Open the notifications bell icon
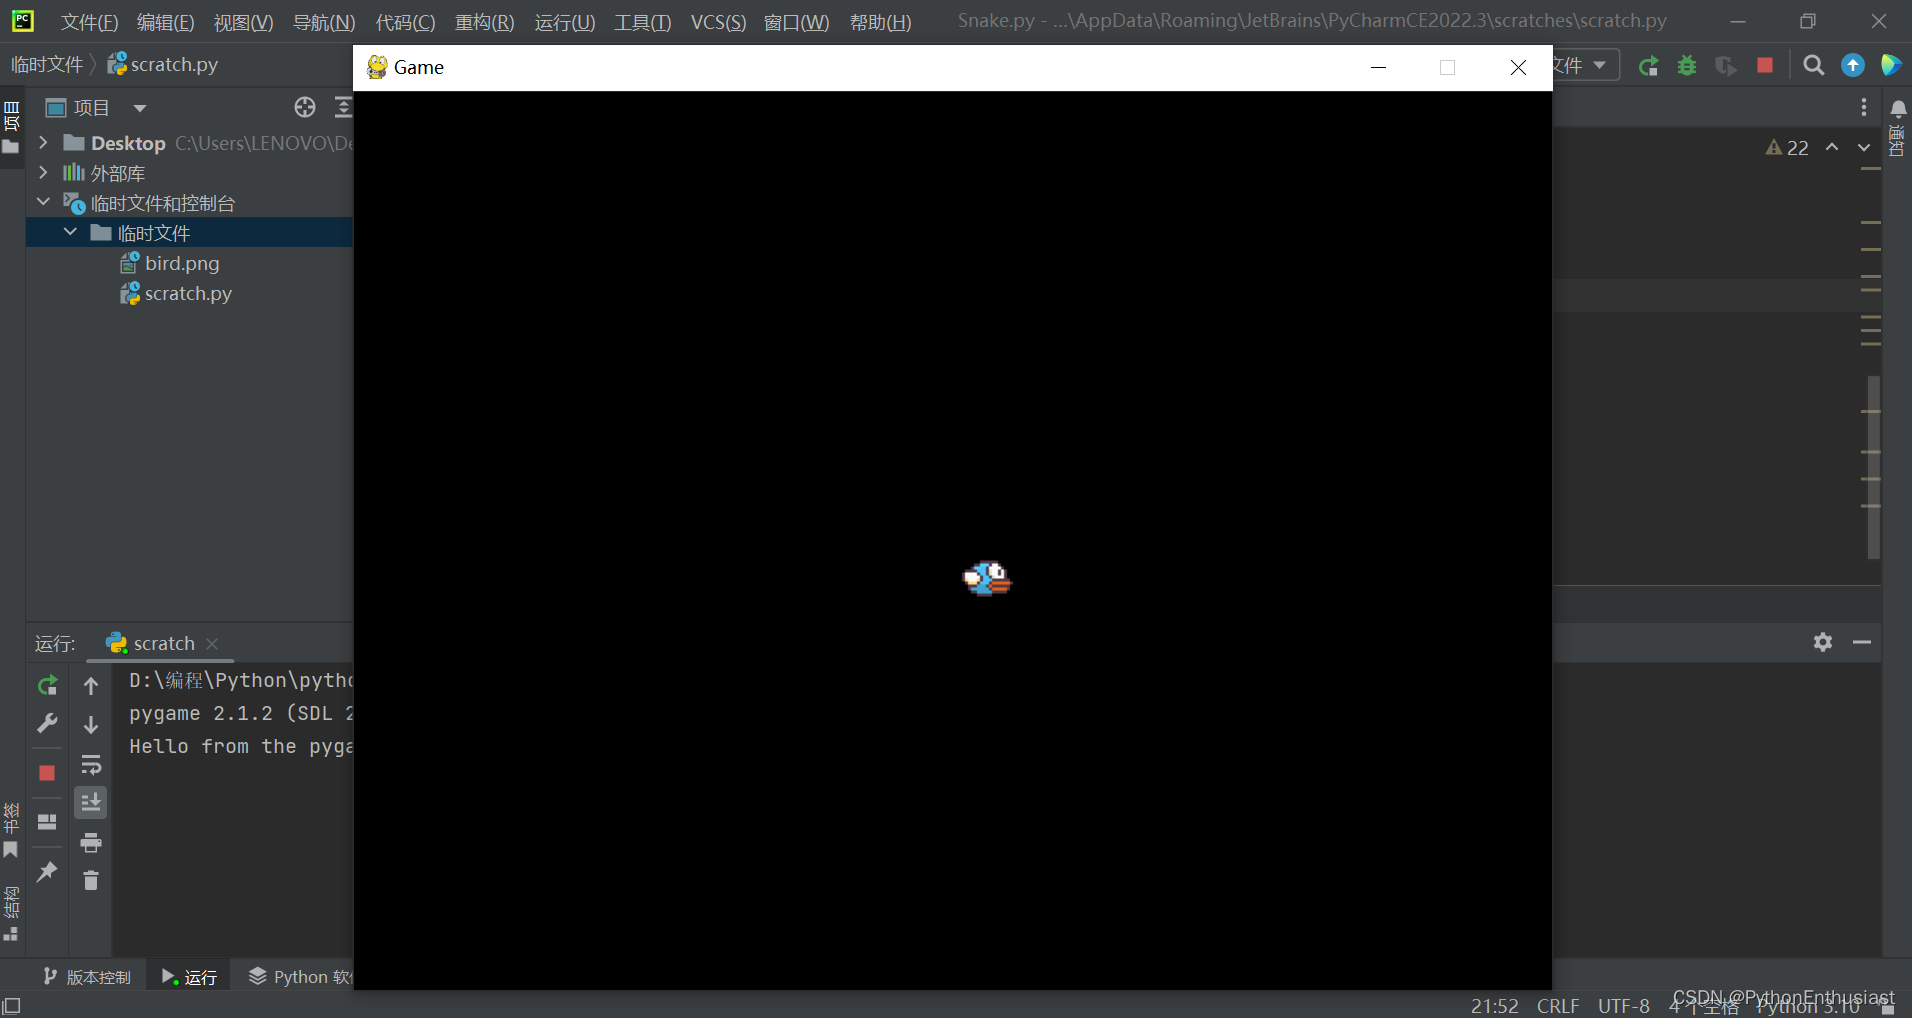This screenshot has height=1018, width=1912. [1898, 108]
